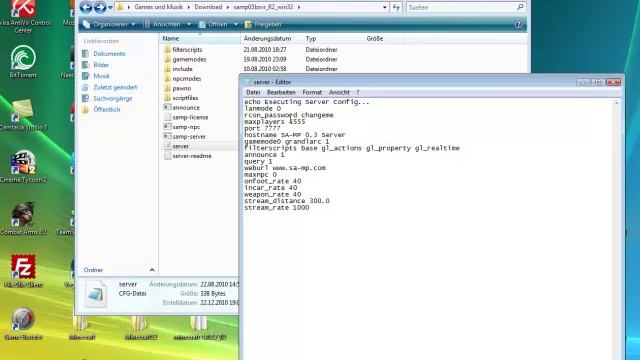640x360 pixels.
Task: Click the rcon_password changeme line
Action: [x=289, y=115]
